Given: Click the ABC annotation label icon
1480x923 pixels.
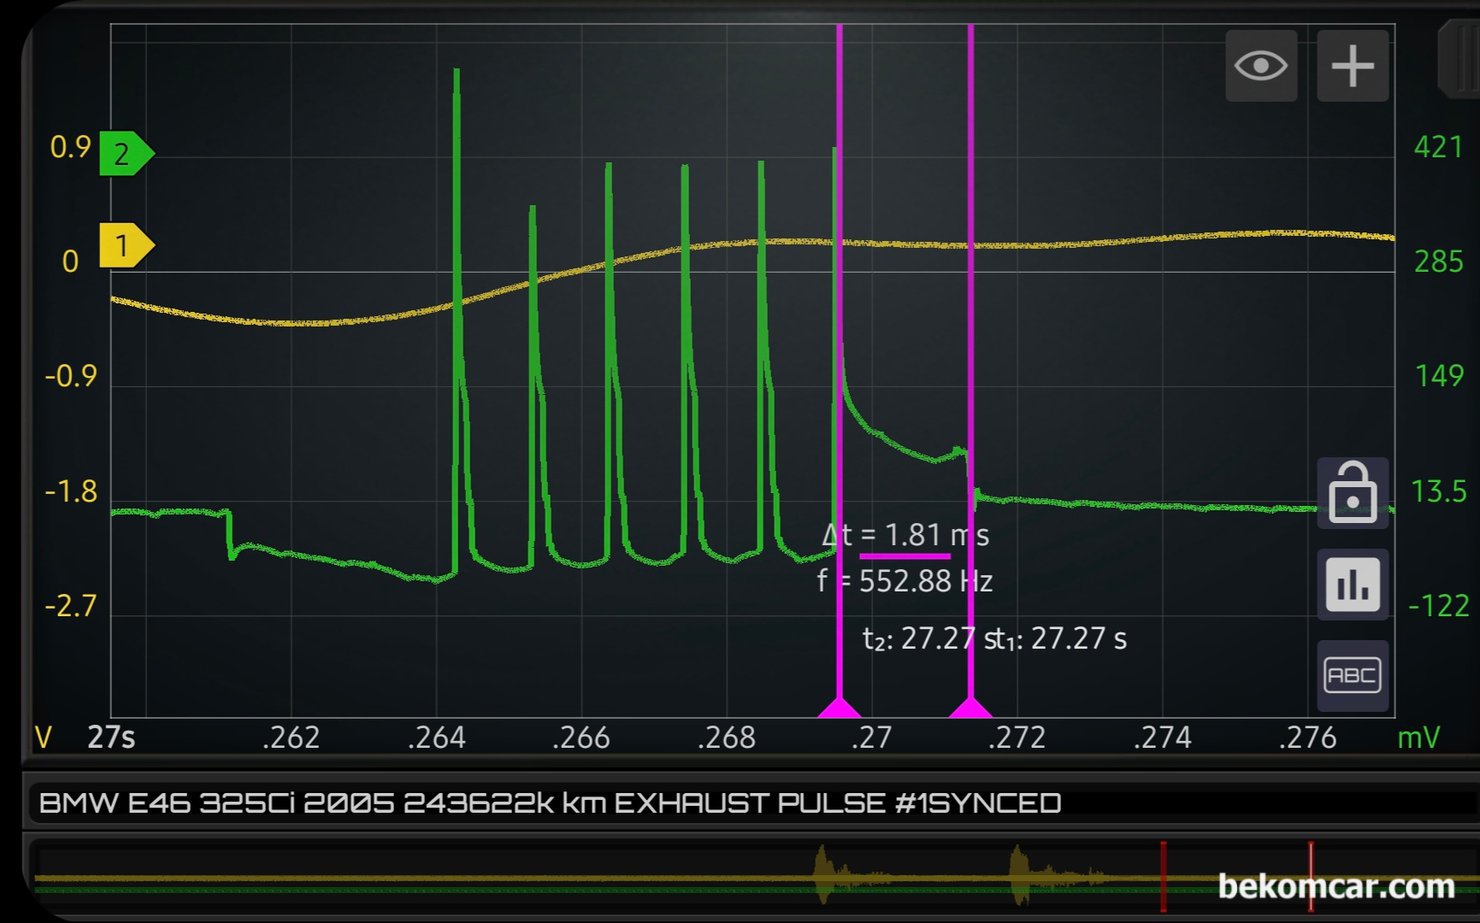Looking at the screenshot, I should (x=1352, y=676).
